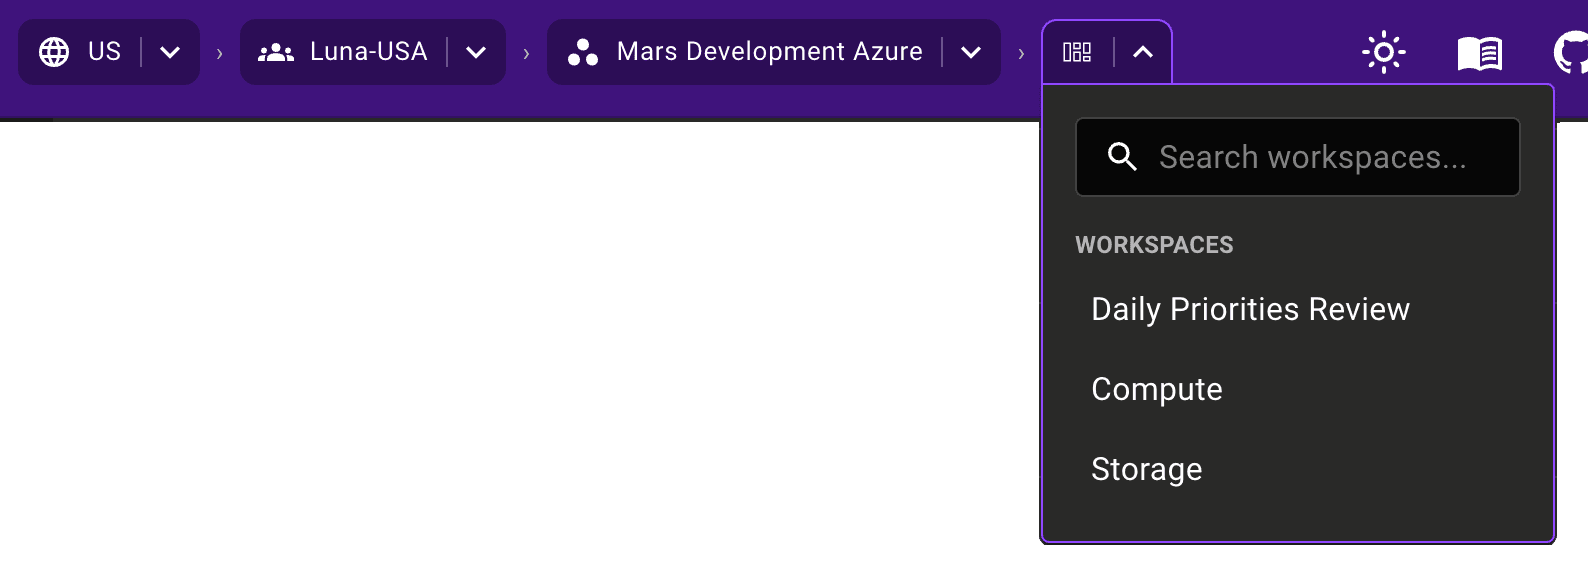Click the WORKSPACES section heading
1588x588 pixels.
click(x=1154, y=245)
